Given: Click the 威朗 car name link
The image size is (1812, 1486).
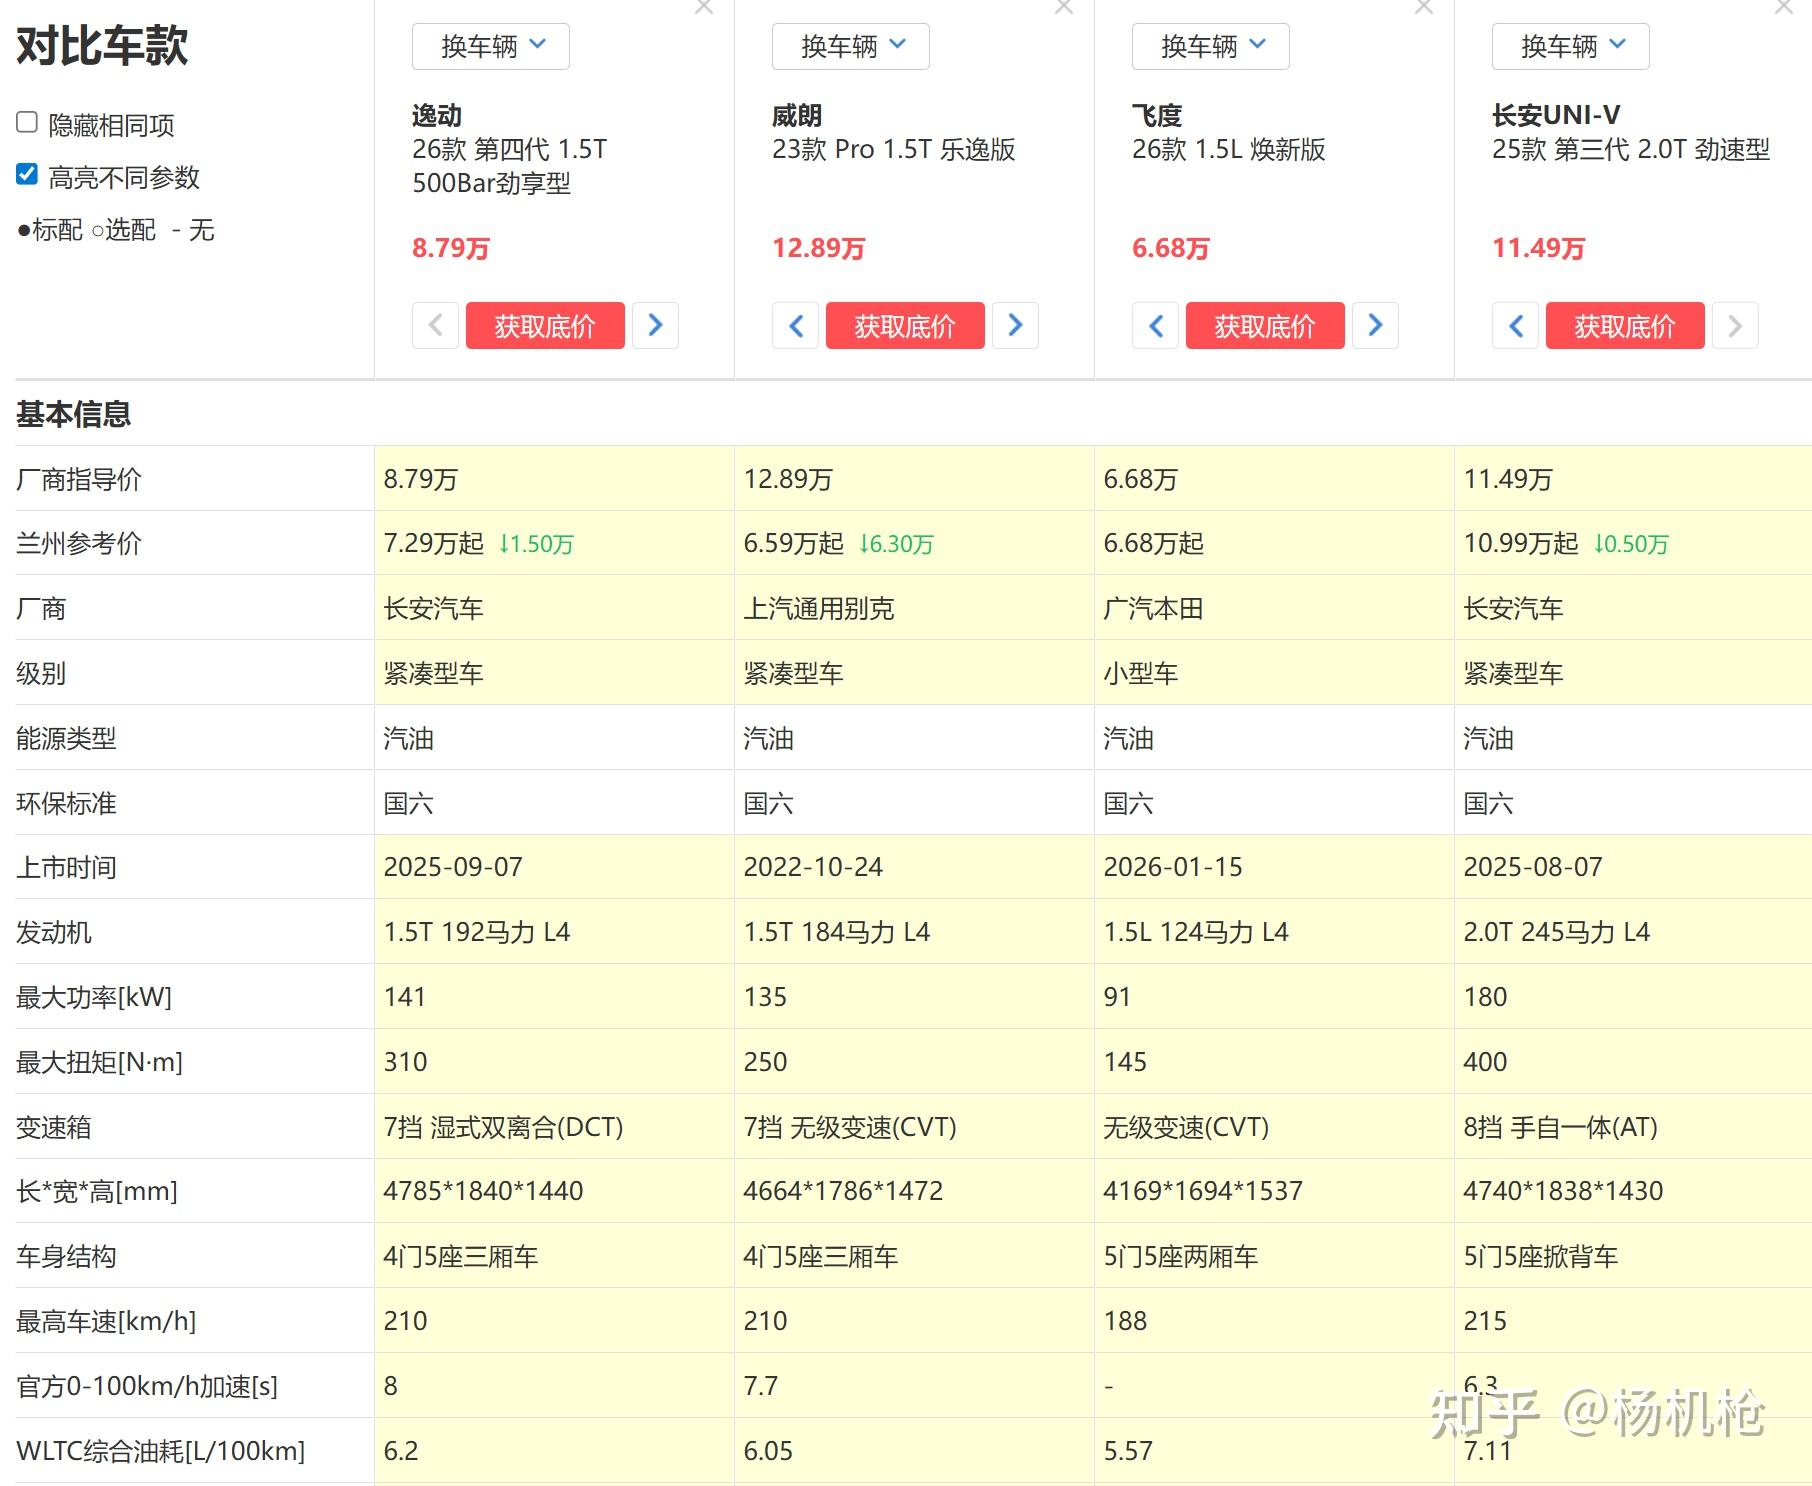Looking at the screenshot, I should [794, 114].
